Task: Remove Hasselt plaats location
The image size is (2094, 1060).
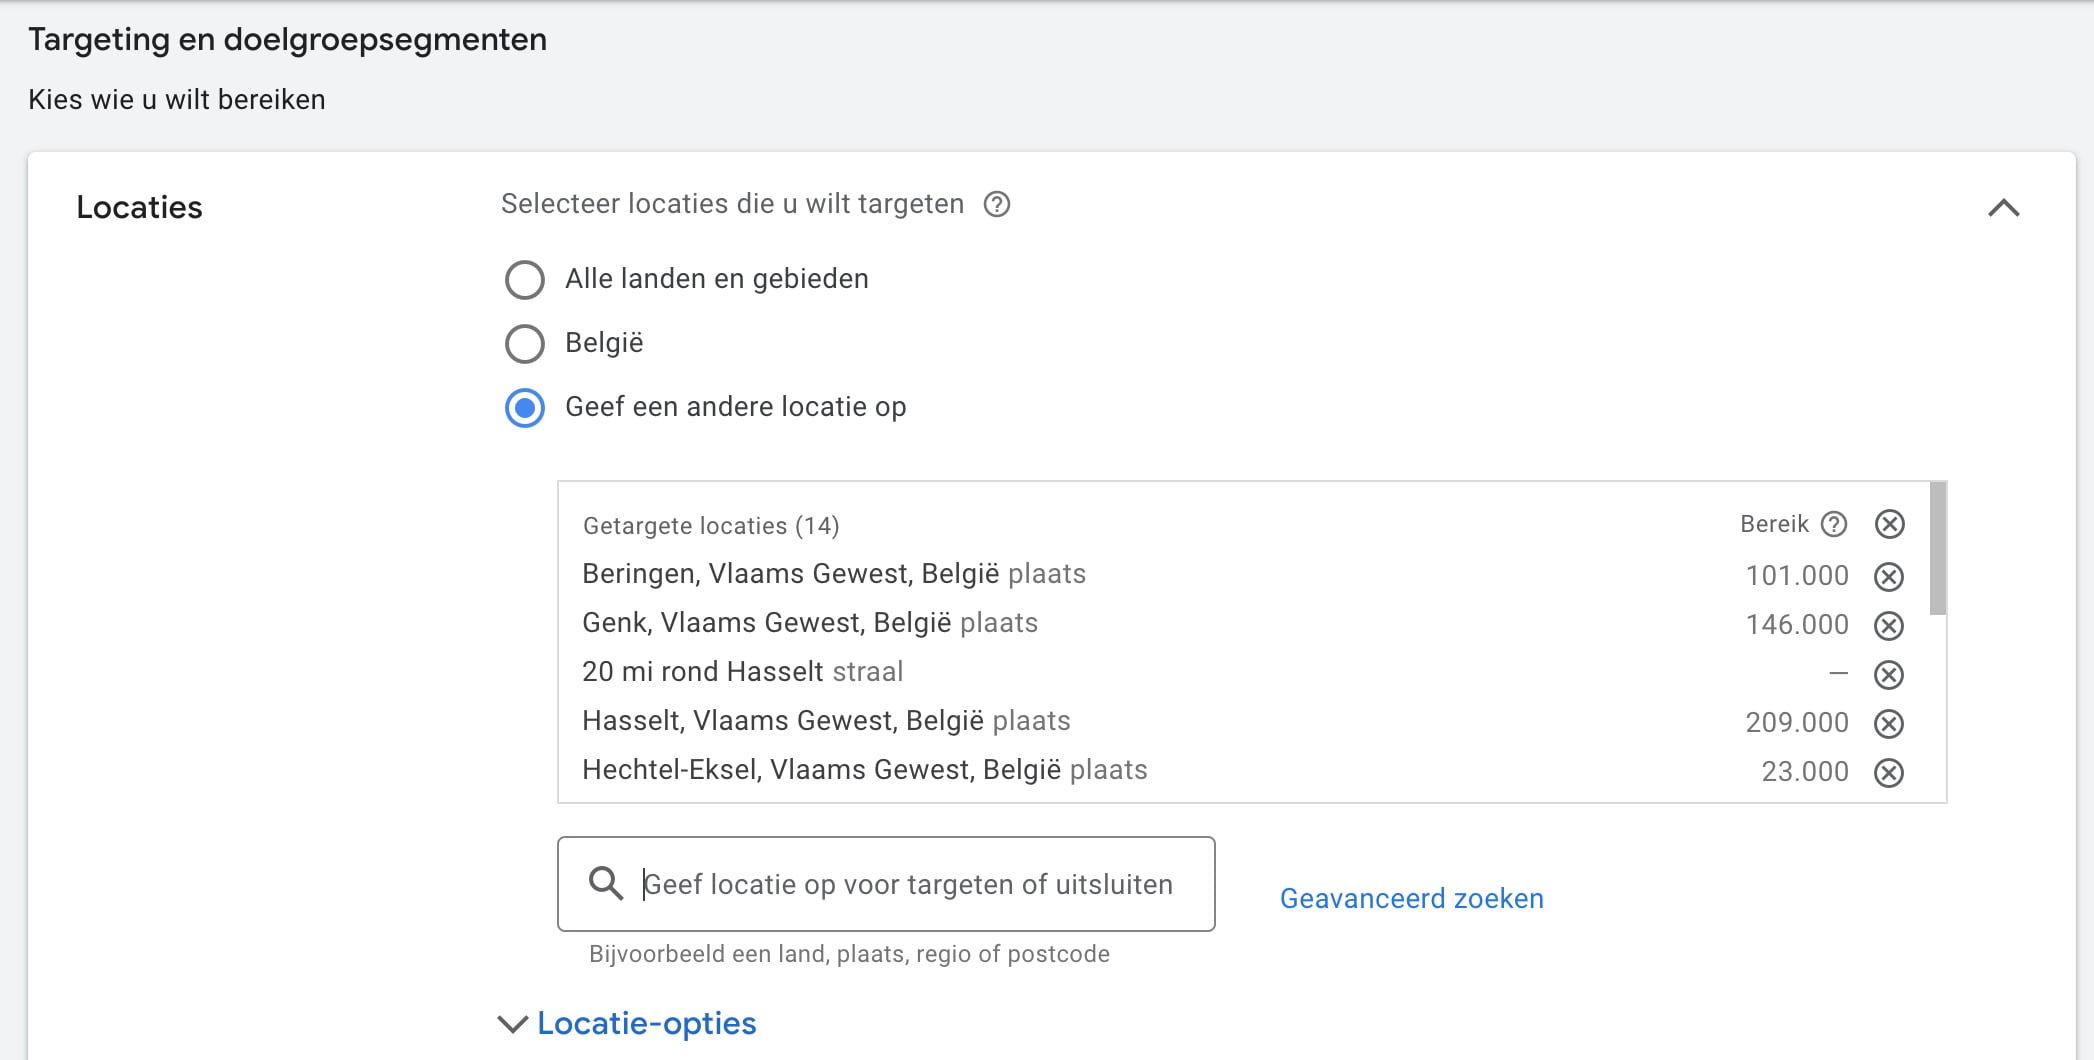Action: [1888, 724]
